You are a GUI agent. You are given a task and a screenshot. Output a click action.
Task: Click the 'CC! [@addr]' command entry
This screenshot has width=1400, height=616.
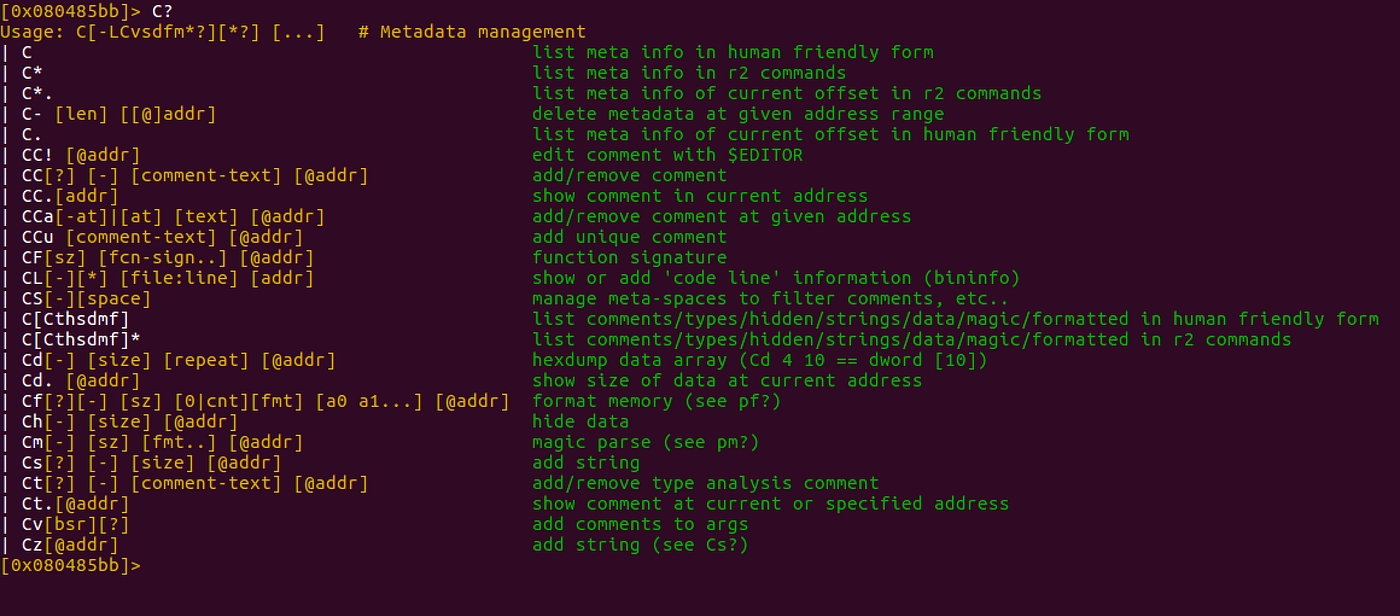point(80,155)
